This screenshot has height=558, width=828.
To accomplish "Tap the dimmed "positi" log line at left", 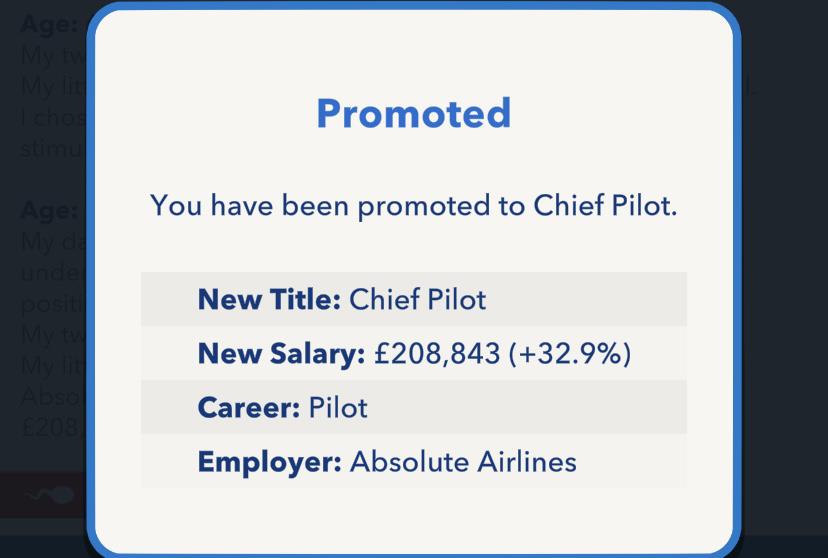I will (53, 304).
